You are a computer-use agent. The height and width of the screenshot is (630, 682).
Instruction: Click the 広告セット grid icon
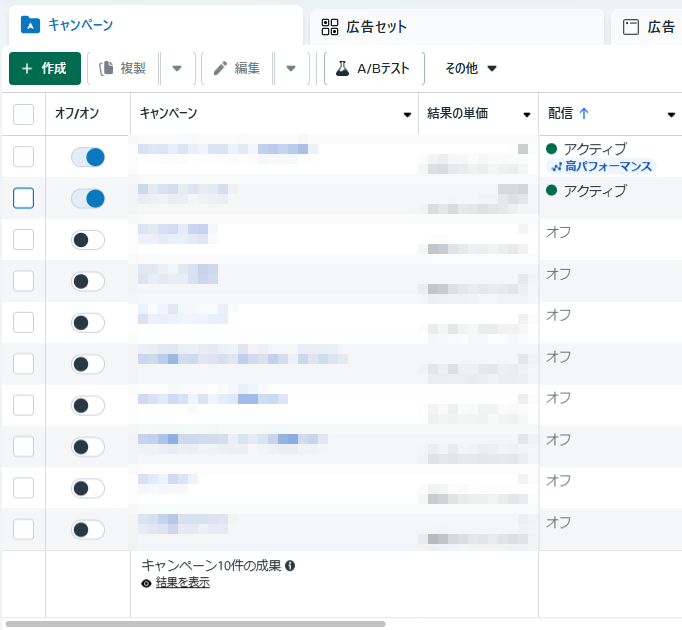[x=330, y=27]
